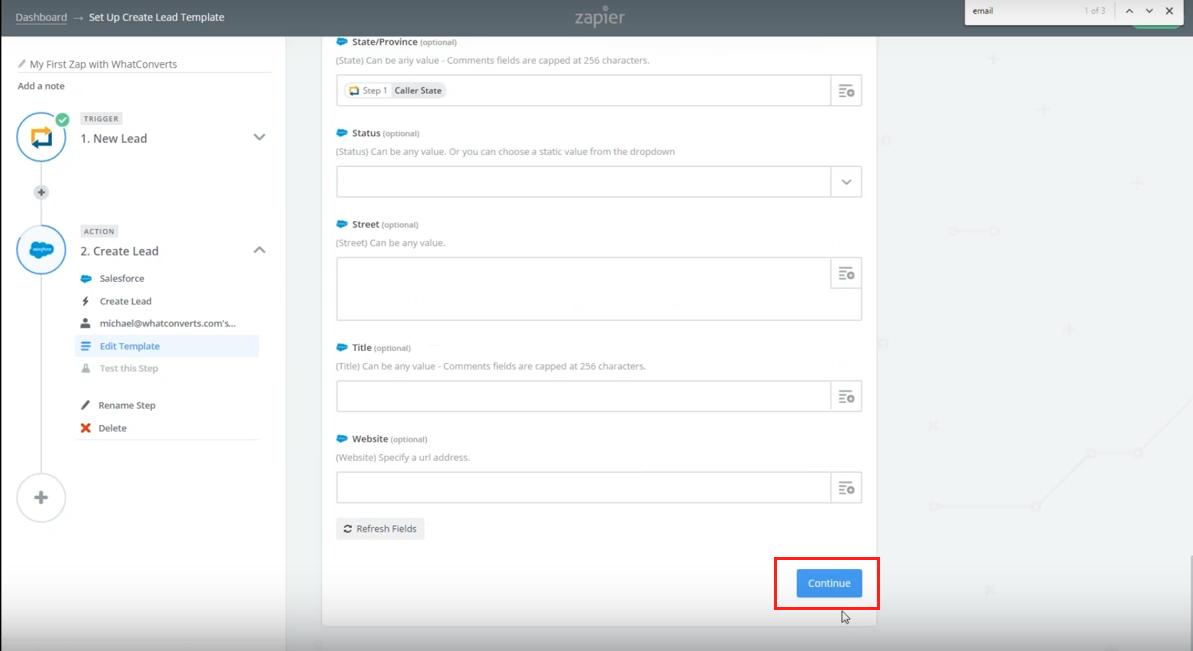Select the Caller State pill in State/Province
Screen dimensions: 1193x651
tap(395, 91)
